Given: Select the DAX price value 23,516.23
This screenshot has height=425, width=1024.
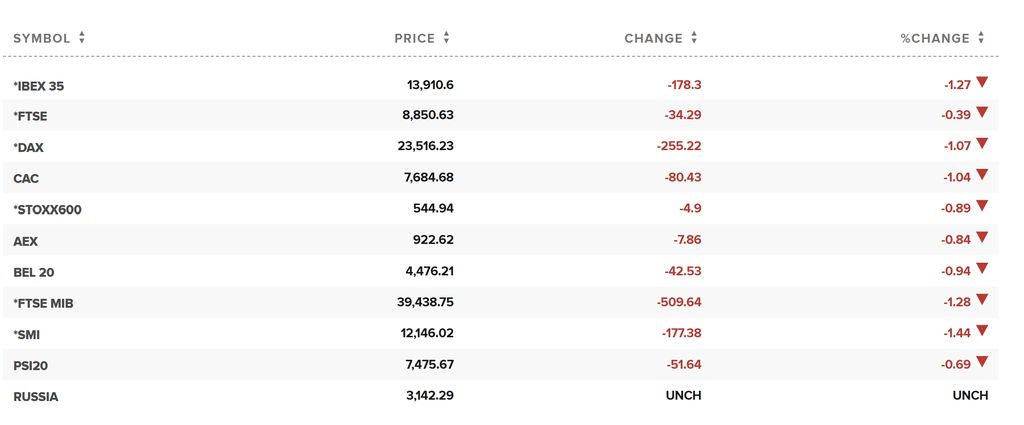Looking at the screenshot, I should [425, 146].
